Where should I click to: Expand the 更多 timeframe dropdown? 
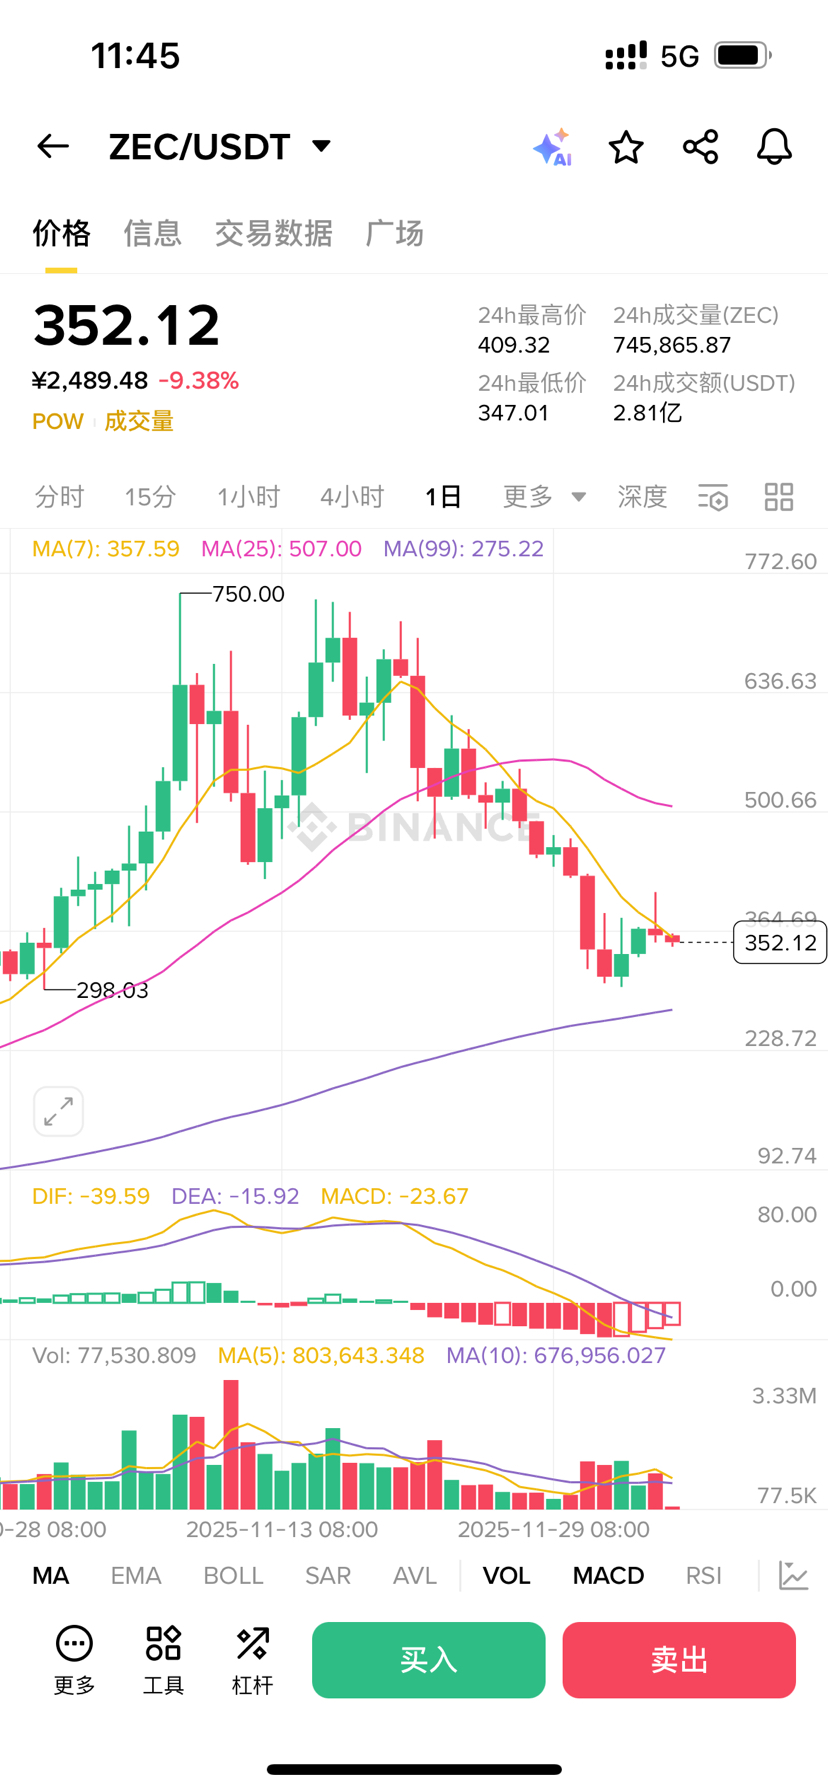(544, 497)
